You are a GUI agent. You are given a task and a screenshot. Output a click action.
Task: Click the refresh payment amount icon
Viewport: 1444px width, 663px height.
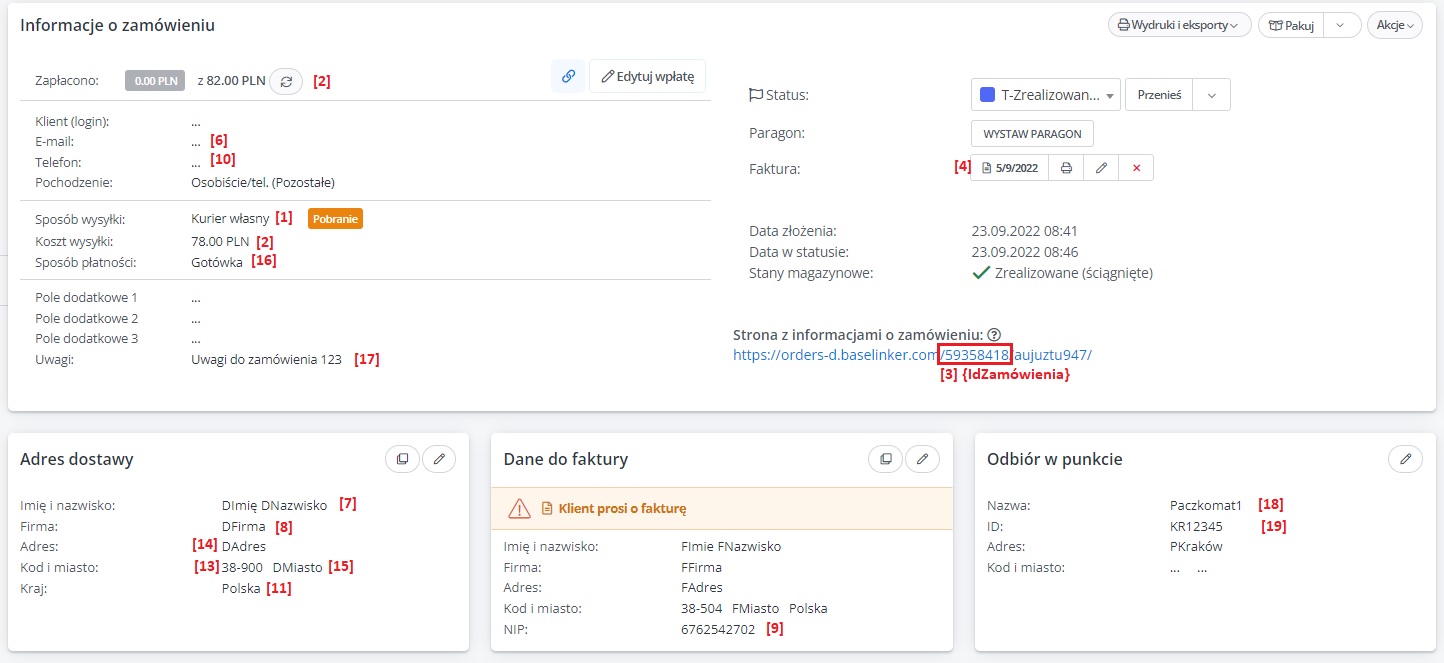[287, 82]
